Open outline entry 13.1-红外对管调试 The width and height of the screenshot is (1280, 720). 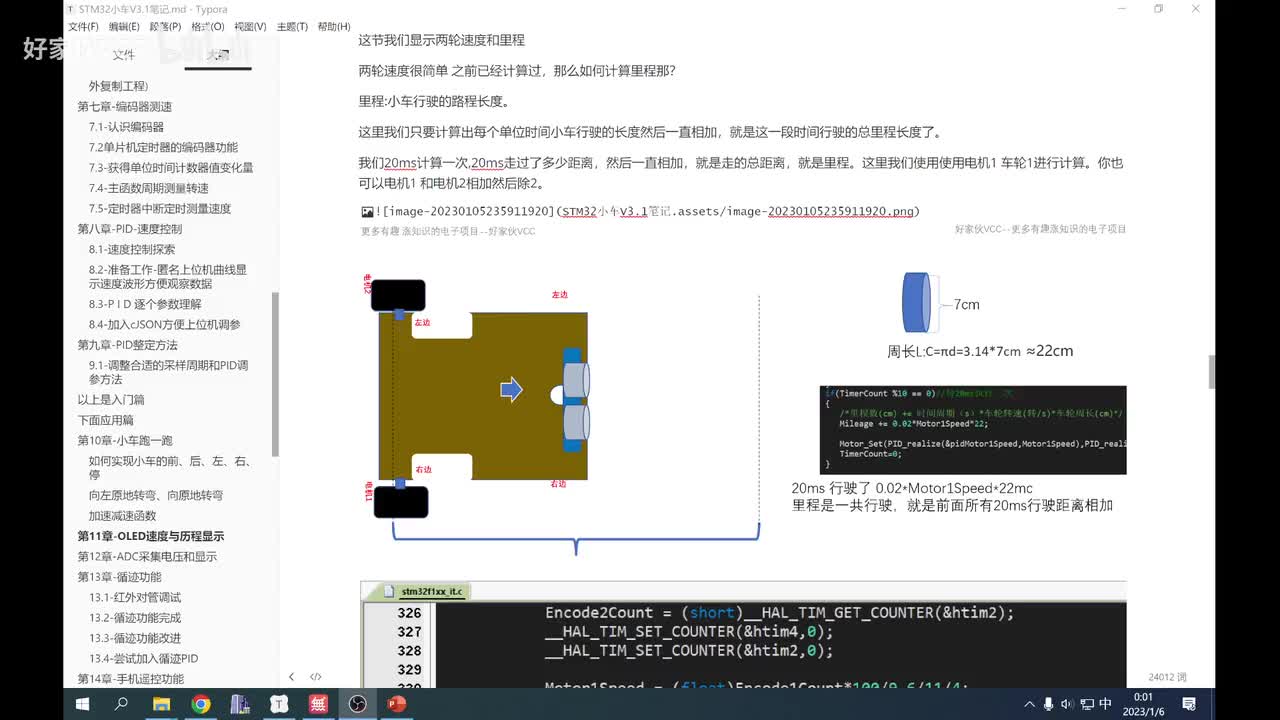pyautogui.click(x=135, y=597)
